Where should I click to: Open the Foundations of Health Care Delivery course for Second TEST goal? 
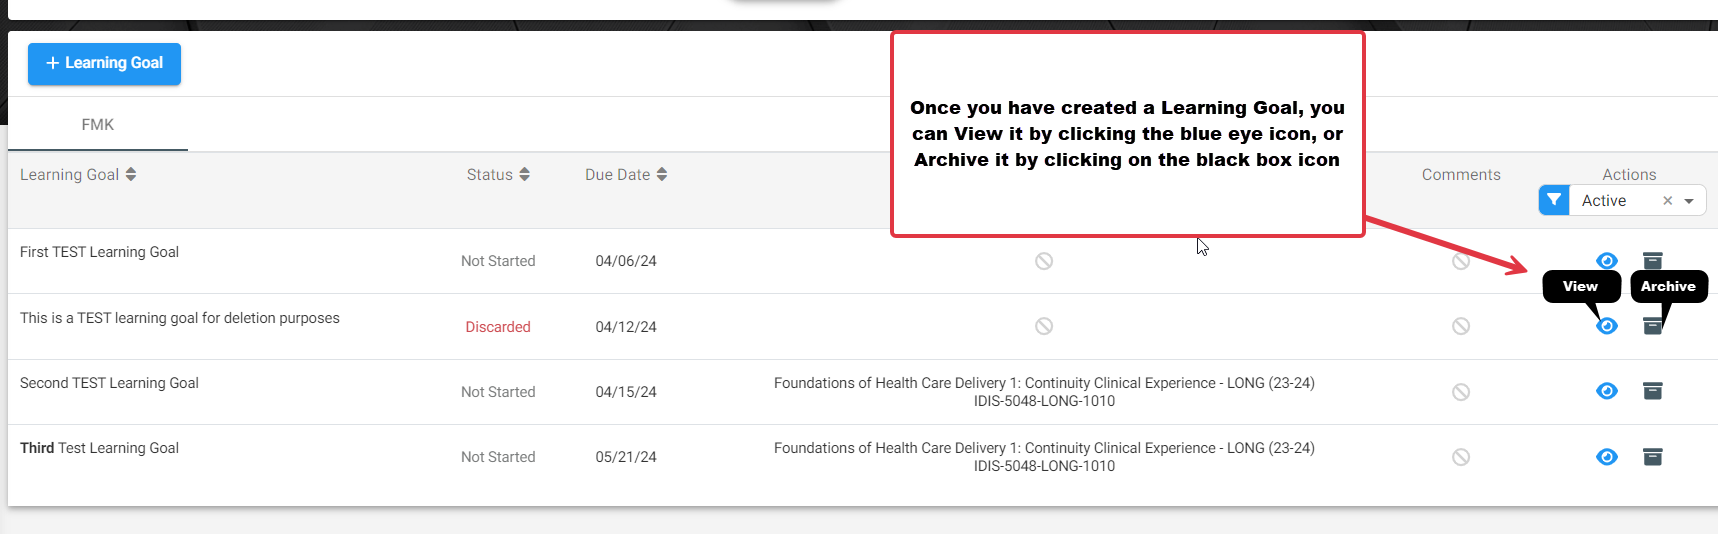pos(1044,392)
